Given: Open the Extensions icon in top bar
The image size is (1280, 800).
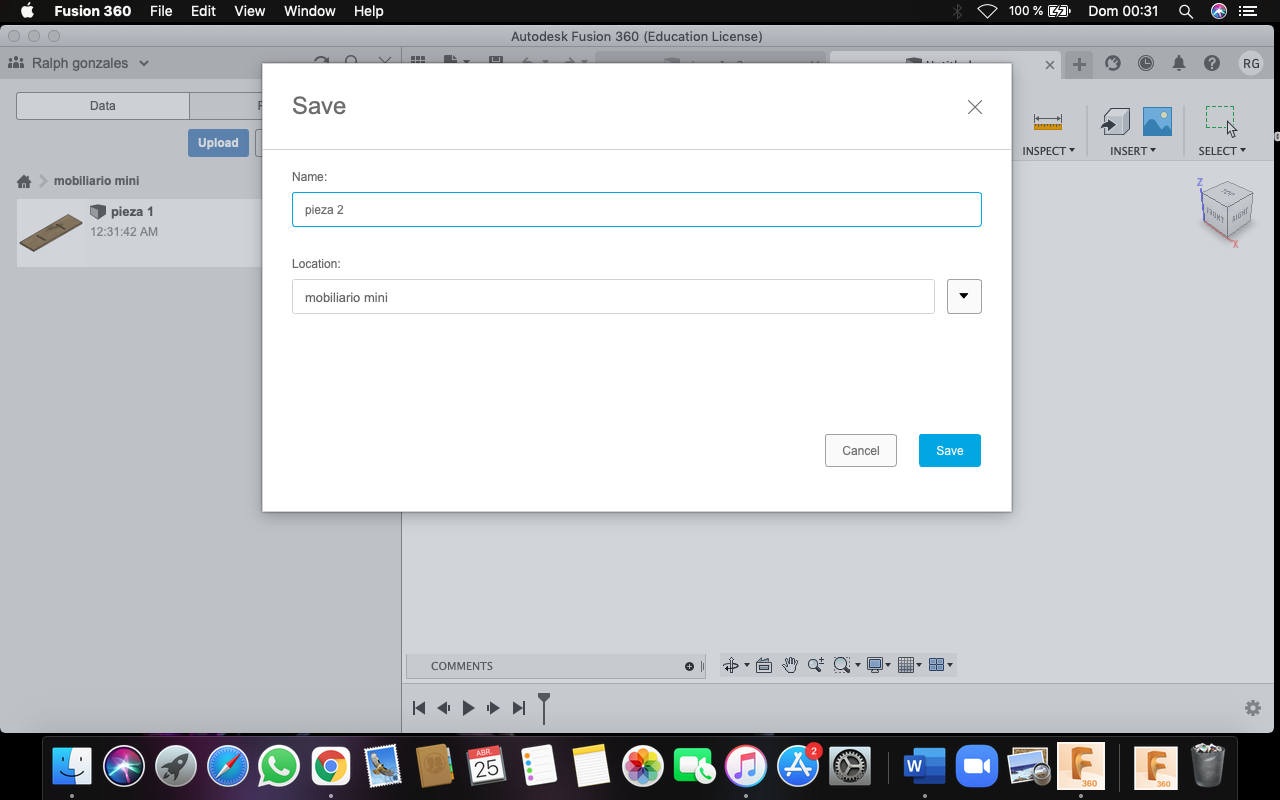Looking at the screenshot, I should [x=1113, y=63].
